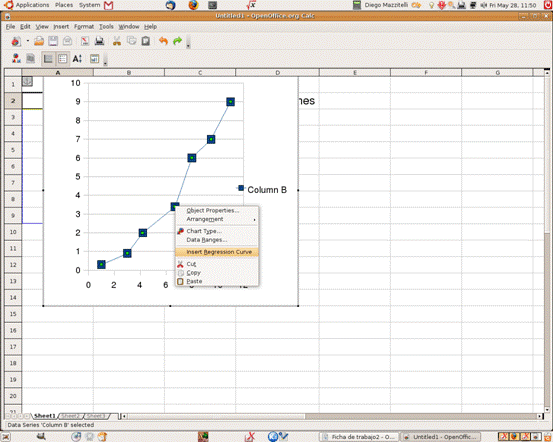
Task: Click the Print icon
Action: point(99,41)
